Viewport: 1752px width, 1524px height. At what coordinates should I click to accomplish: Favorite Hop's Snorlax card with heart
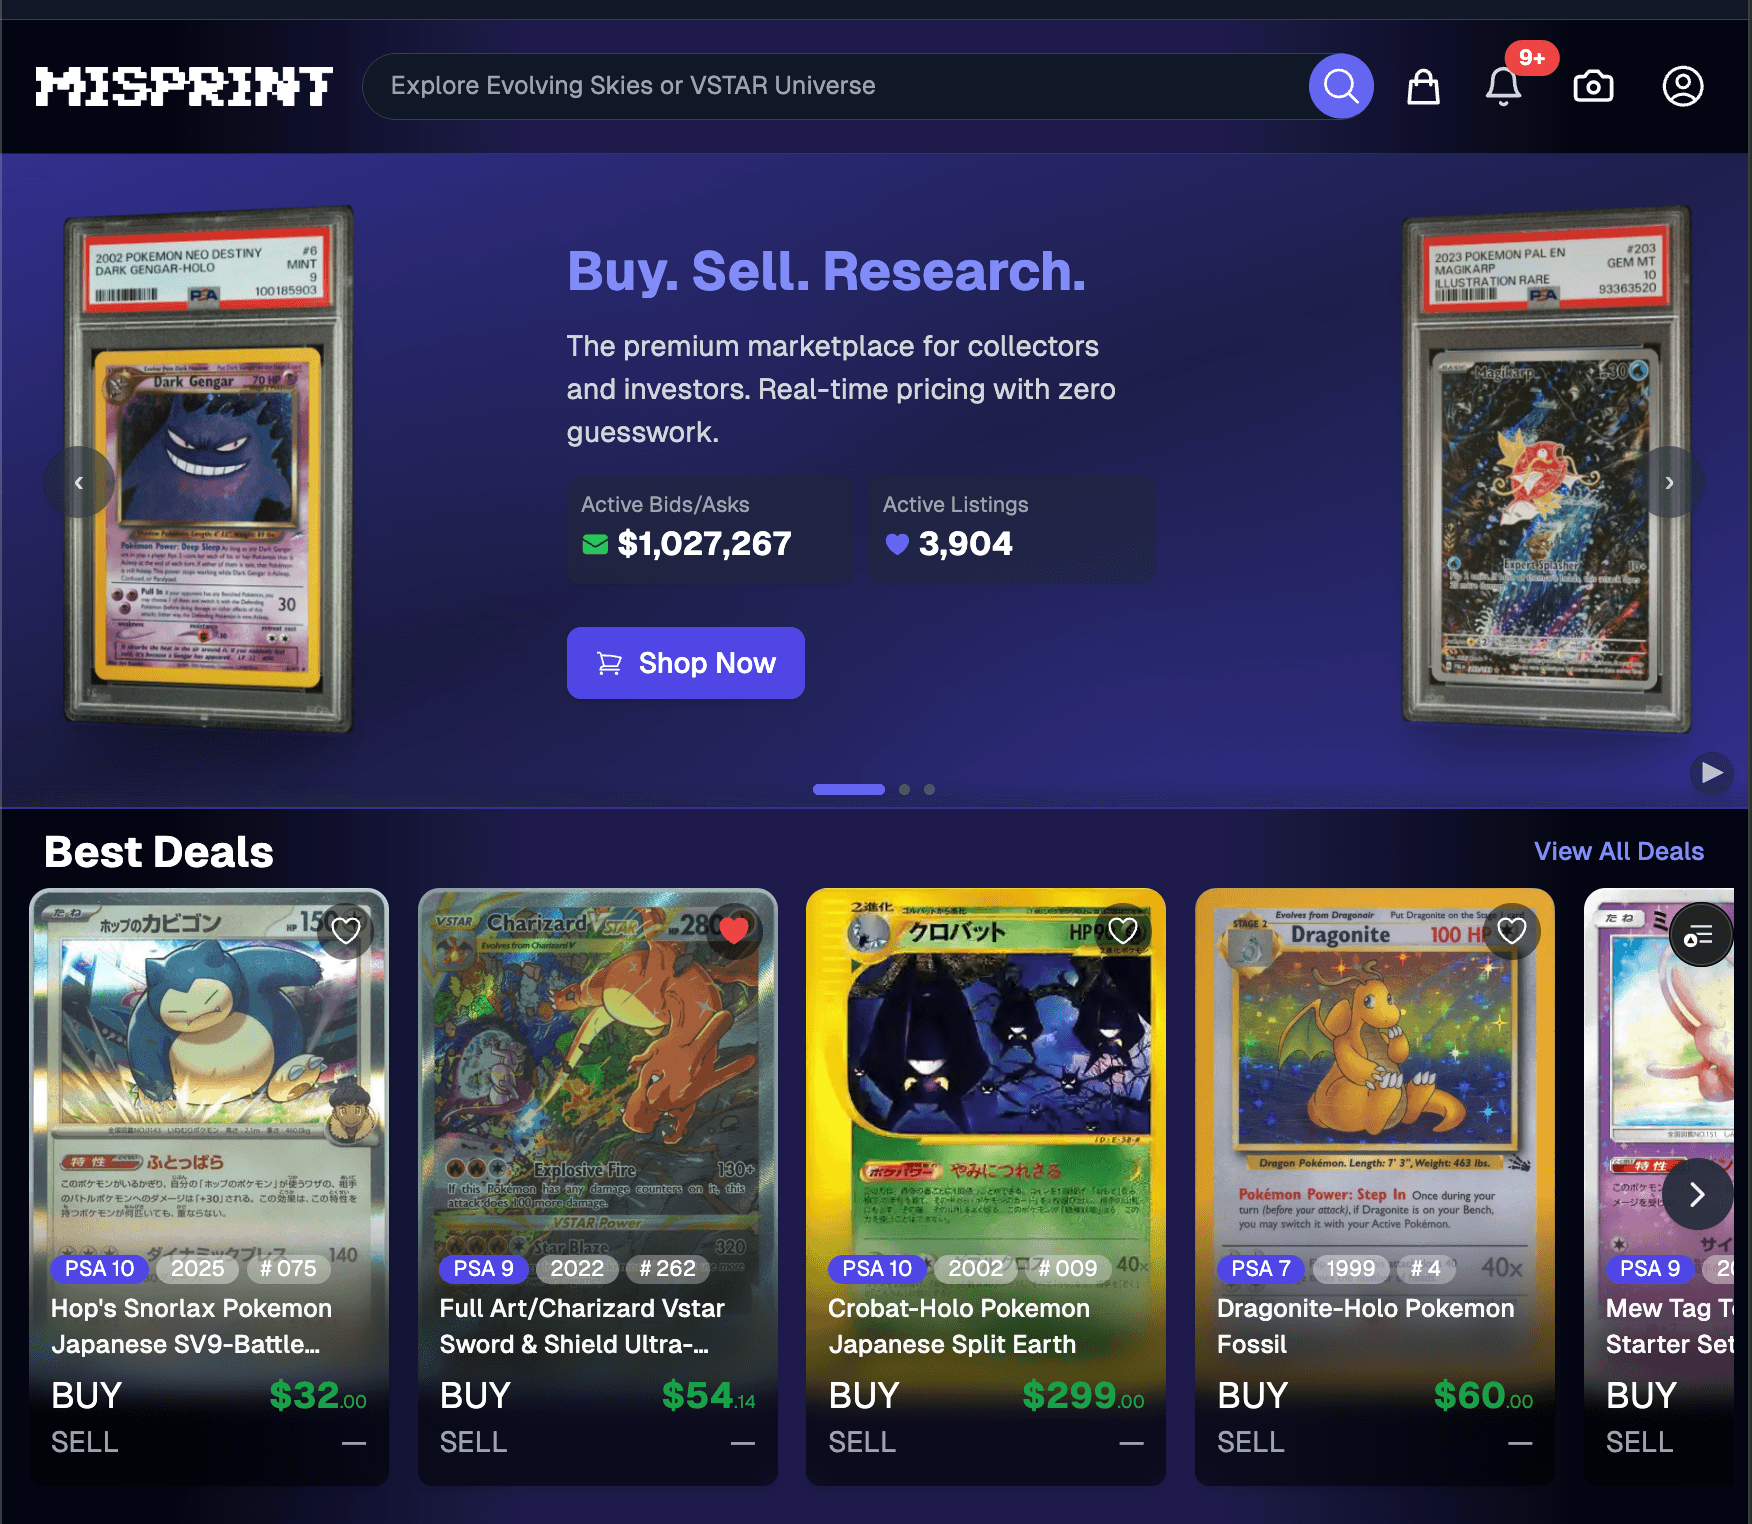[x=346, y=931]
